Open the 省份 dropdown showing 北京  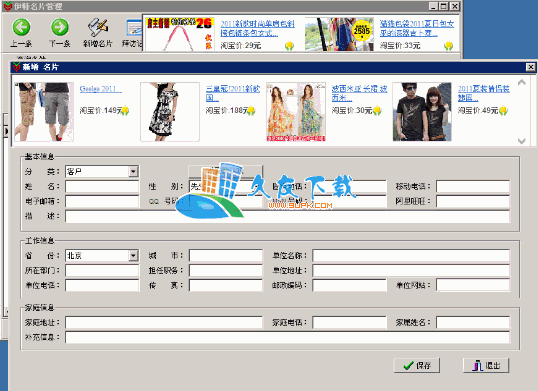[x=133, y=256]
